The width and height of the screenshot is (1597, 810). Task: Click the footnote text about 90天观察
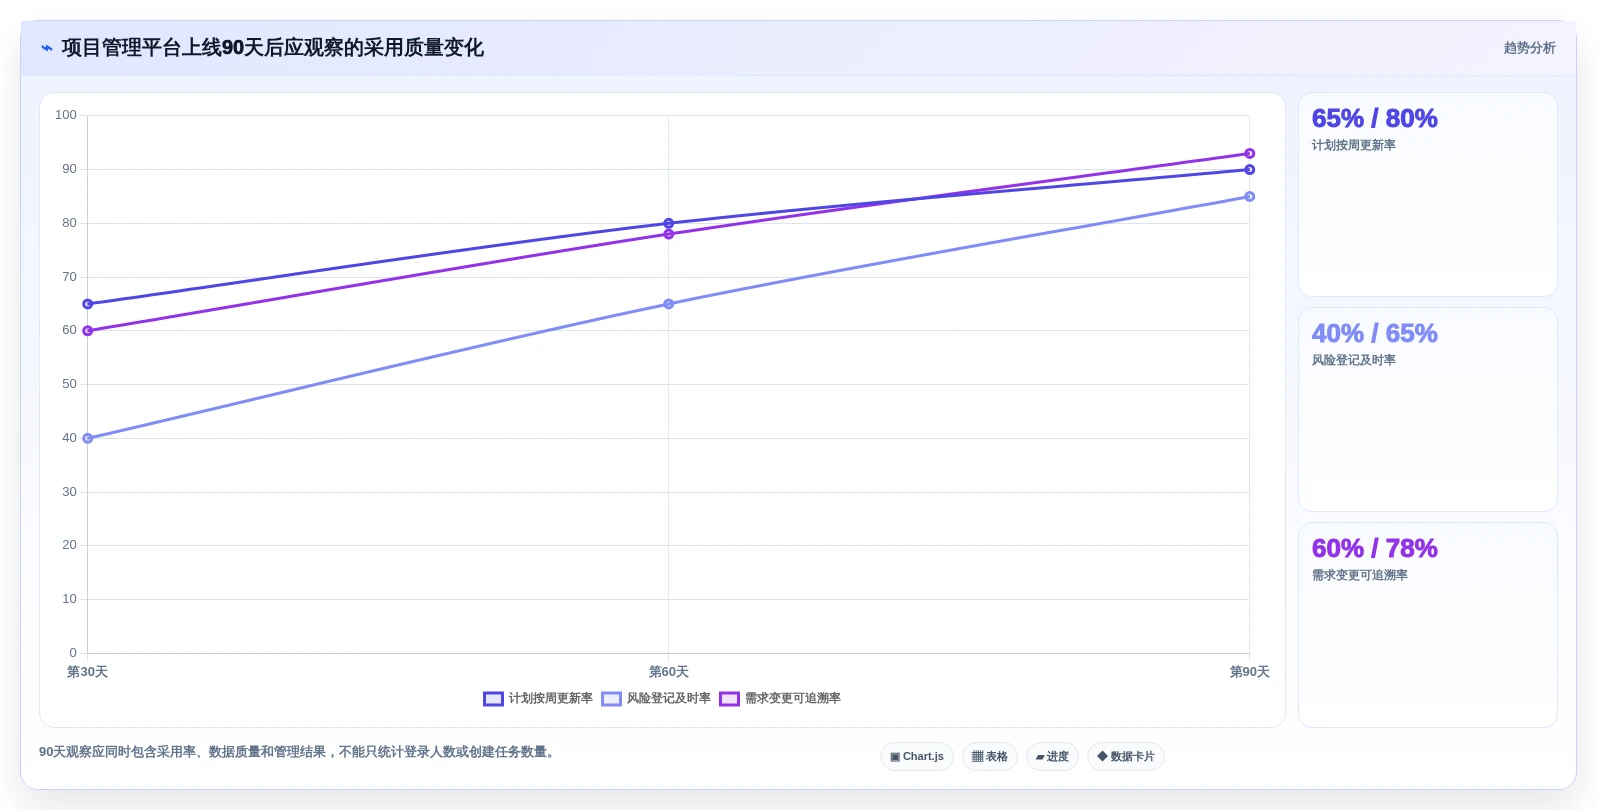(x=297, y=752)
